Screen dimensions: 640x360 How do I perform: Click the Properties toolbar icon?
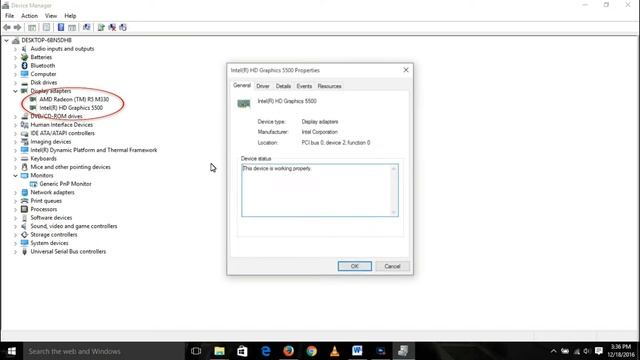(47, 27)
